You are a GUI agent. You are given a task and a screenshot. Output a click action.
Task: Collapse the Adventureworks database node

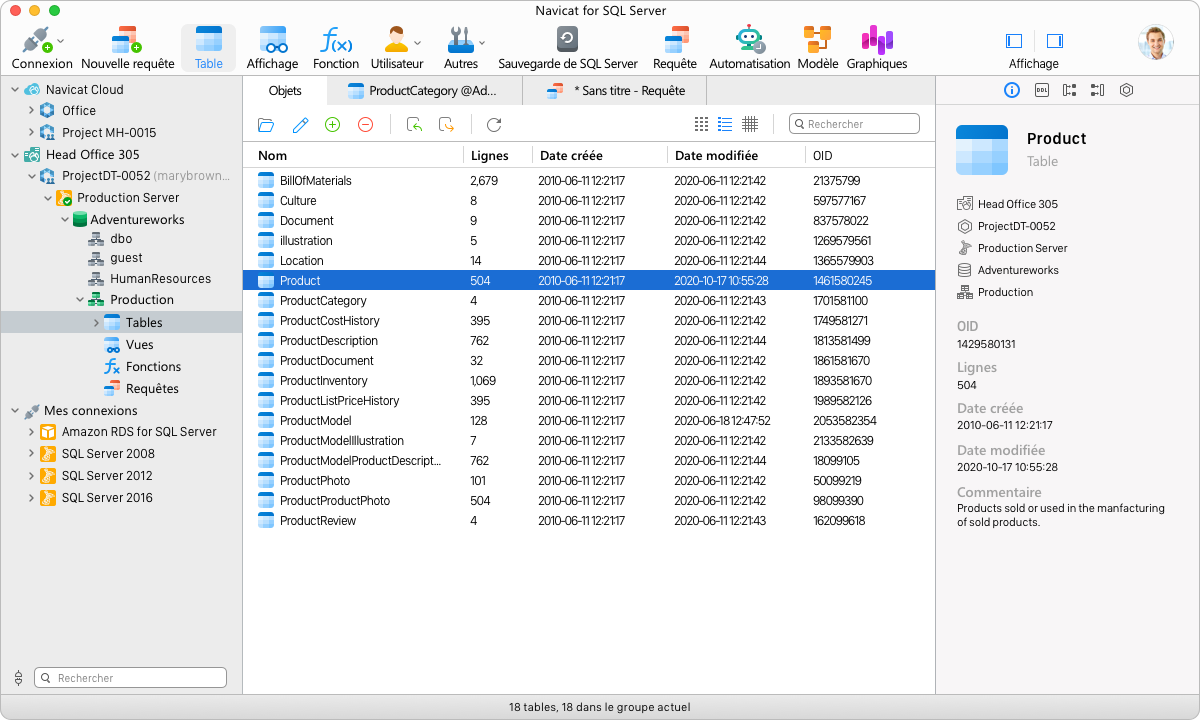(65, 220)
